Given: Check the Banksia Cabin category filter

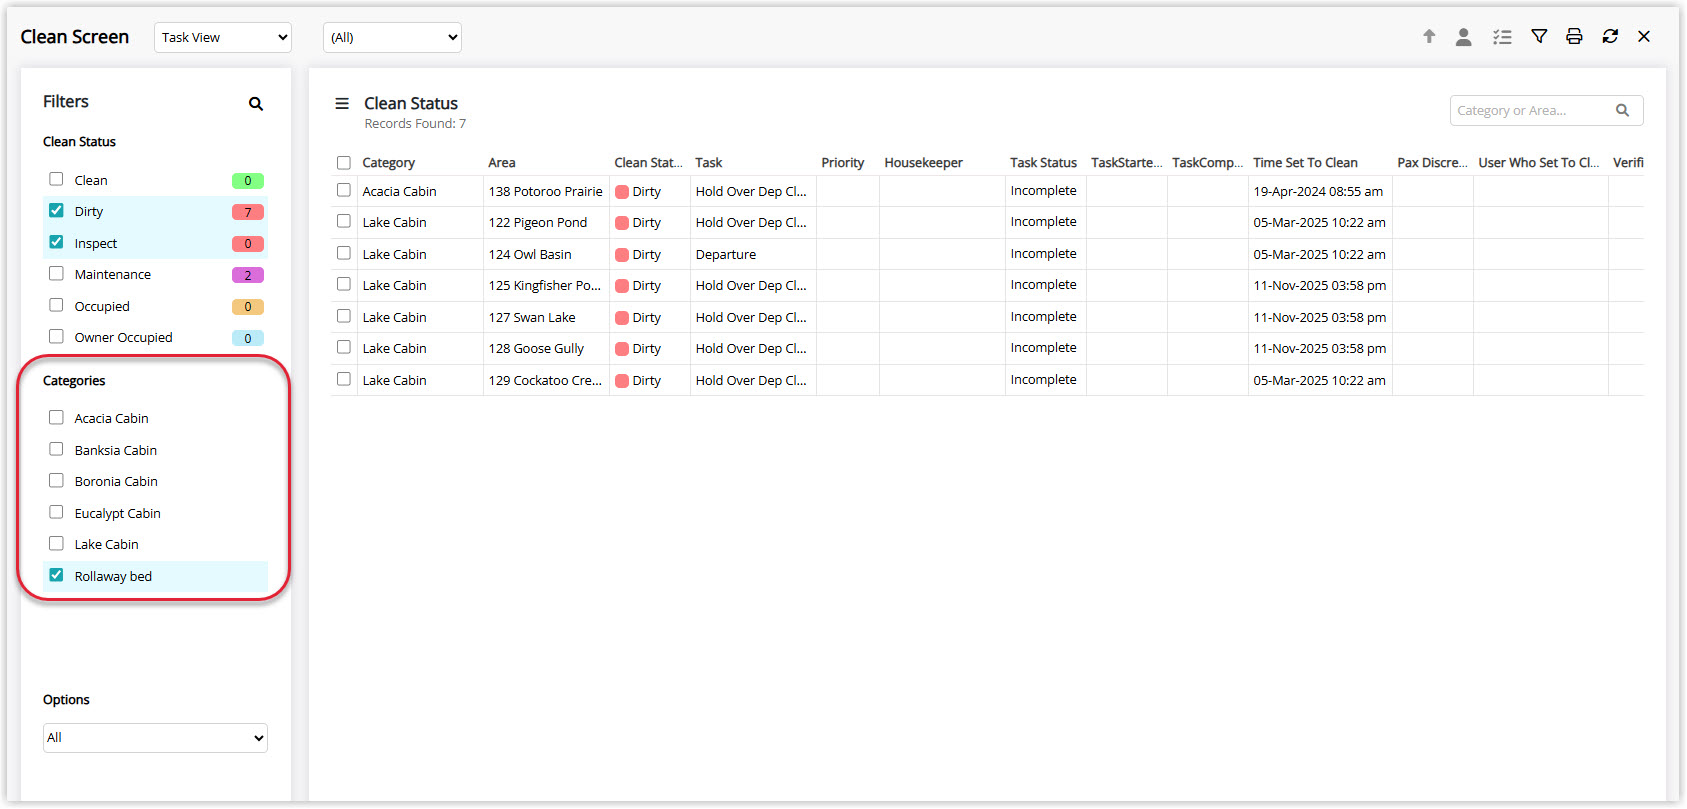Looking at the screenshot, I should tap(56, 450).
